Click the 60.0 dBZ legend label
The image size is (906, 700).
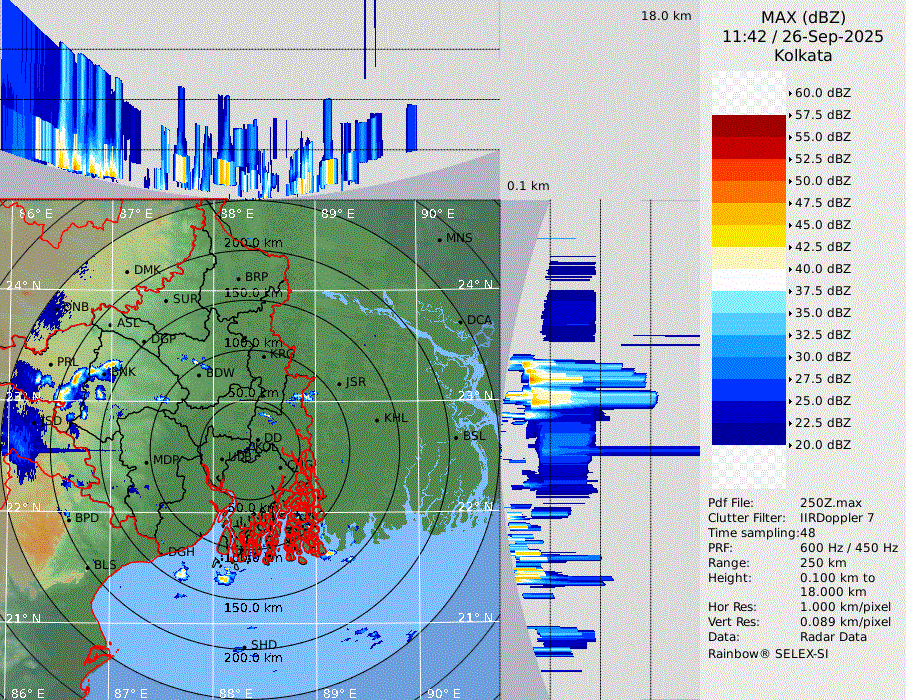tap(822, 93)
